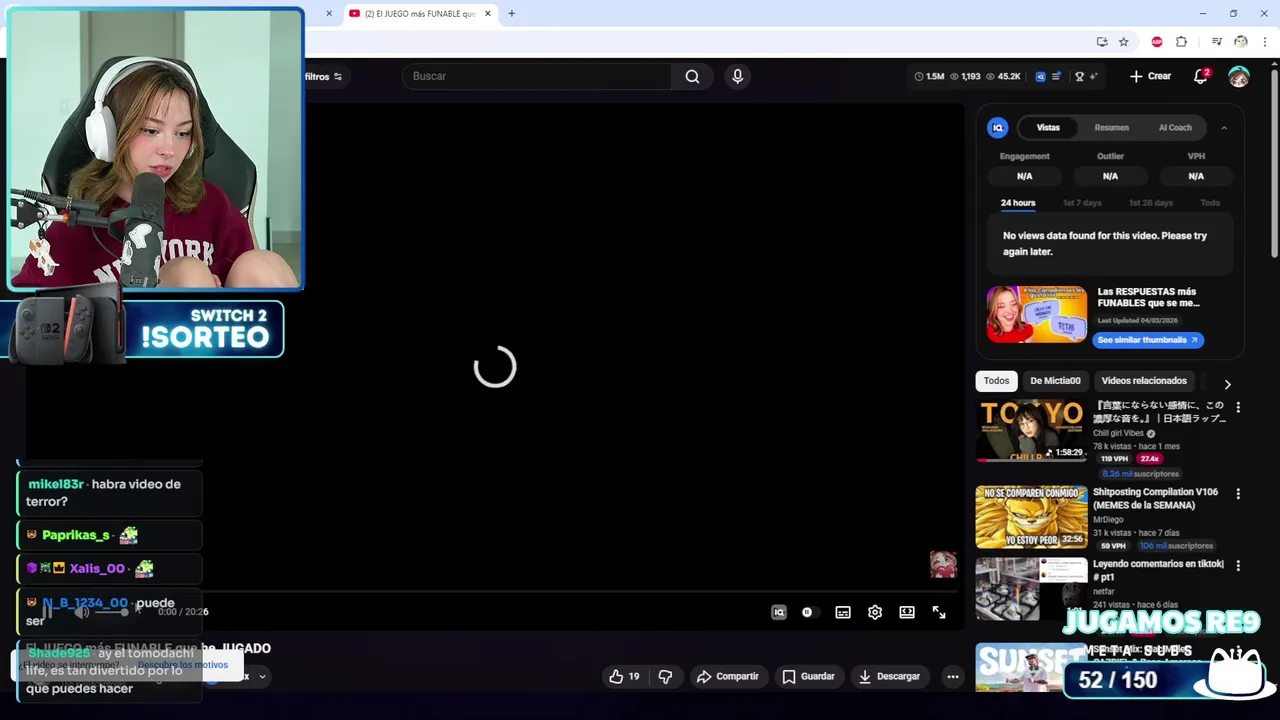Image resolution: width=1280 pixels, height=720 pixels.
Task: Click See similar thumbnails button
Action: [1148, 340]
